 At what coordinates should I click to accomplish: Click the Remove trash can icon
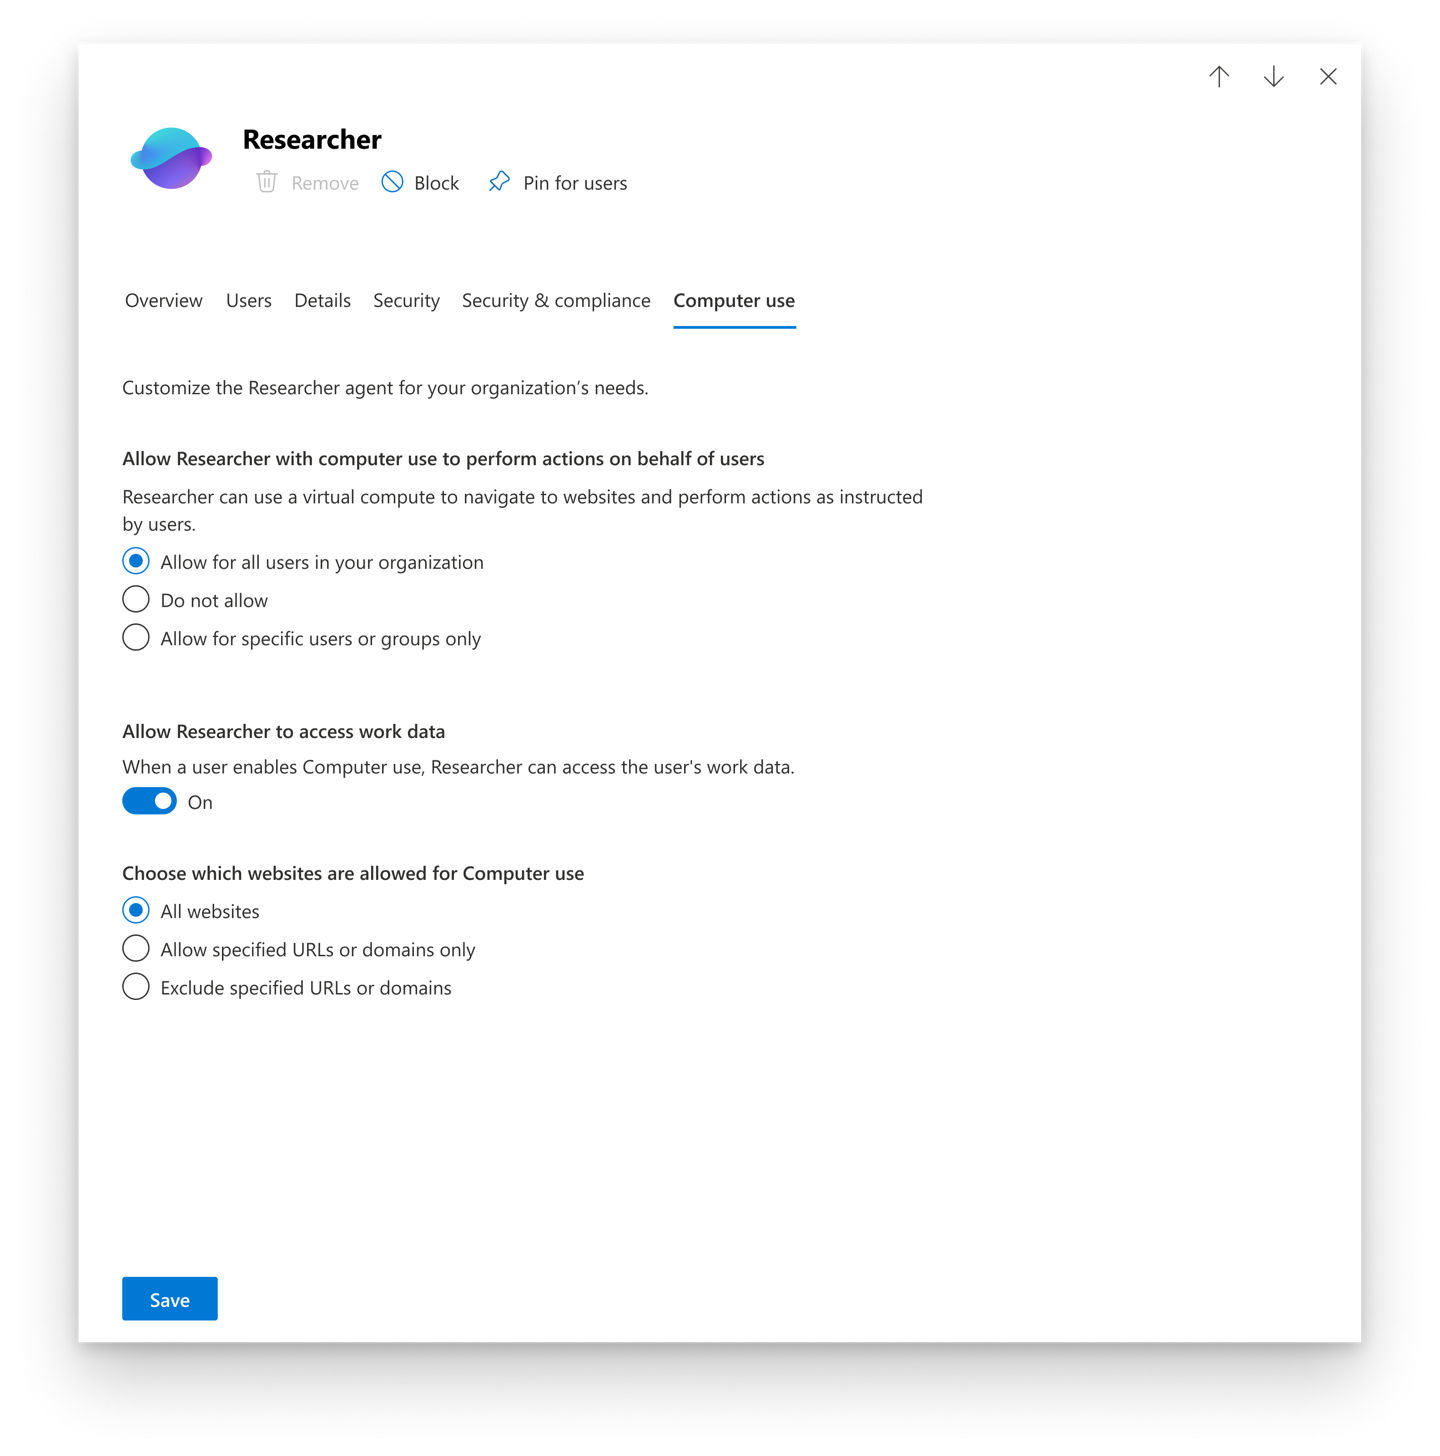coord(267,182)
